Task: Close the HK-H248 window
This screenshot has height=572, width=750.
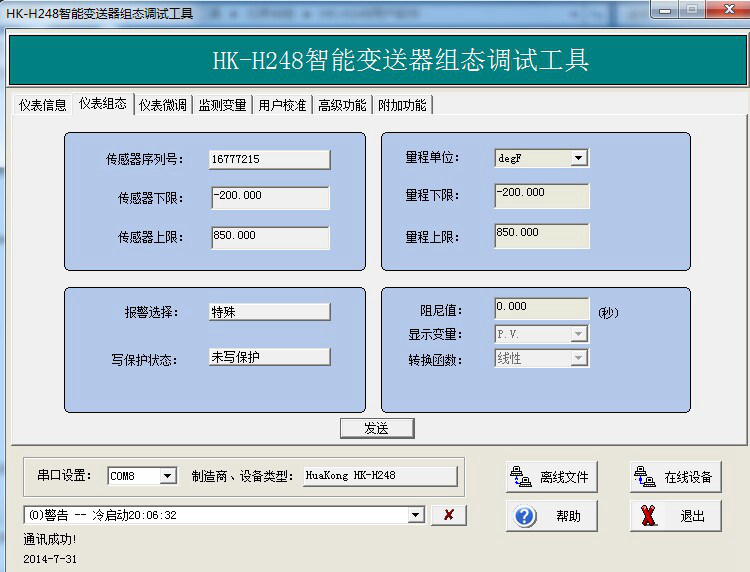Action: tap(729, 9)
